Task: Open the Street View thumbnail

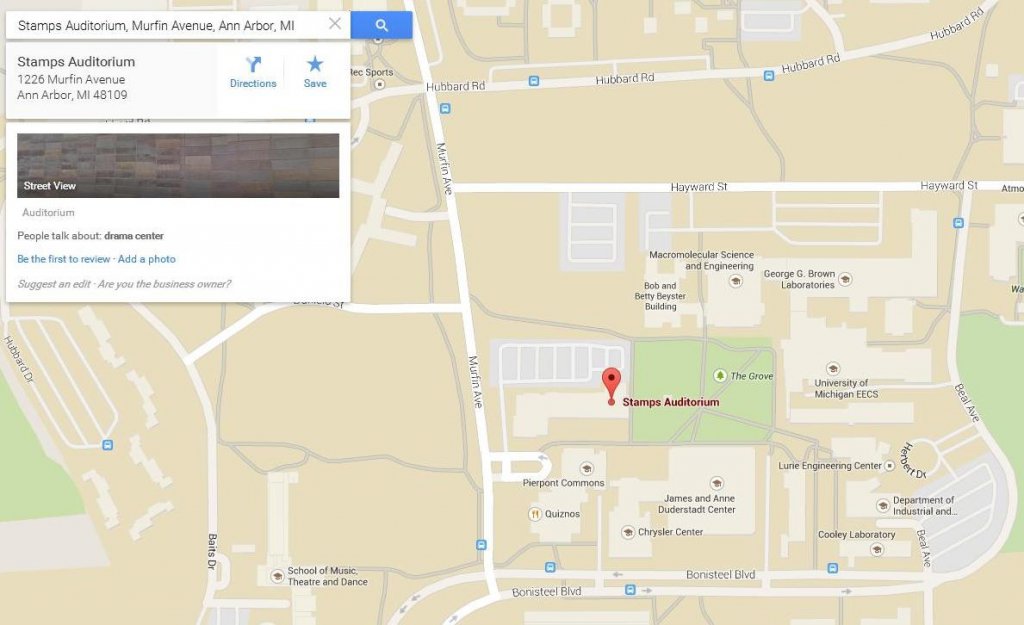Action: click(178, 165)
